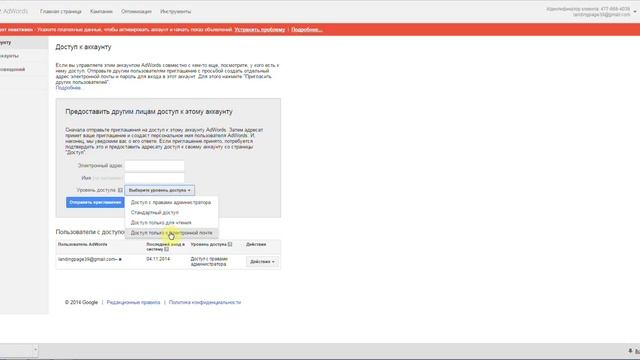Viewport: 640px width, 360px height.
Task: Click help icon next to Уровень доступа label in form
Action: [120, 190]
